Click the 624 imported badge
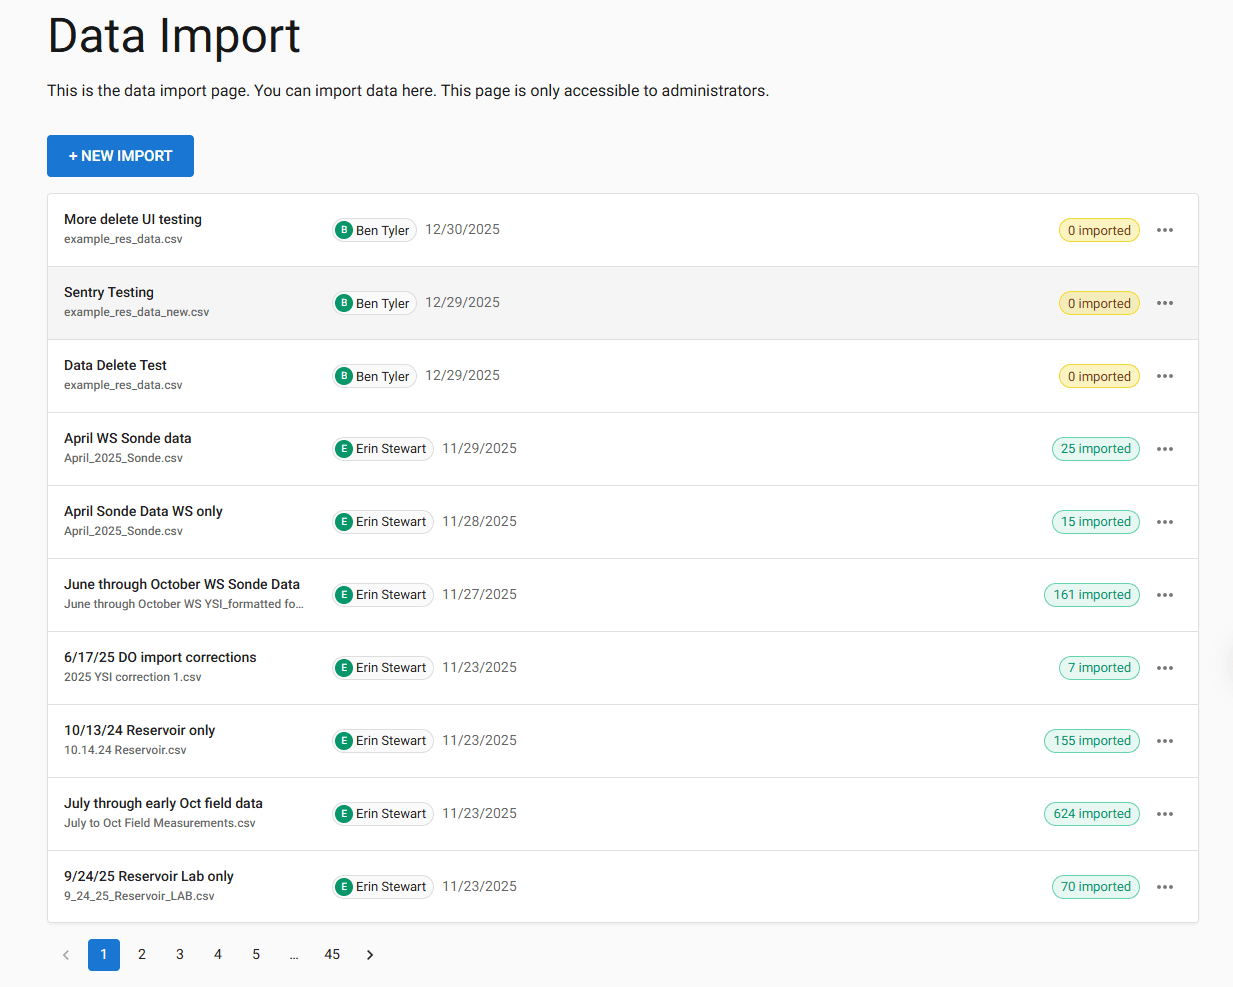 pyautogui.click(x=1092, y=814)
